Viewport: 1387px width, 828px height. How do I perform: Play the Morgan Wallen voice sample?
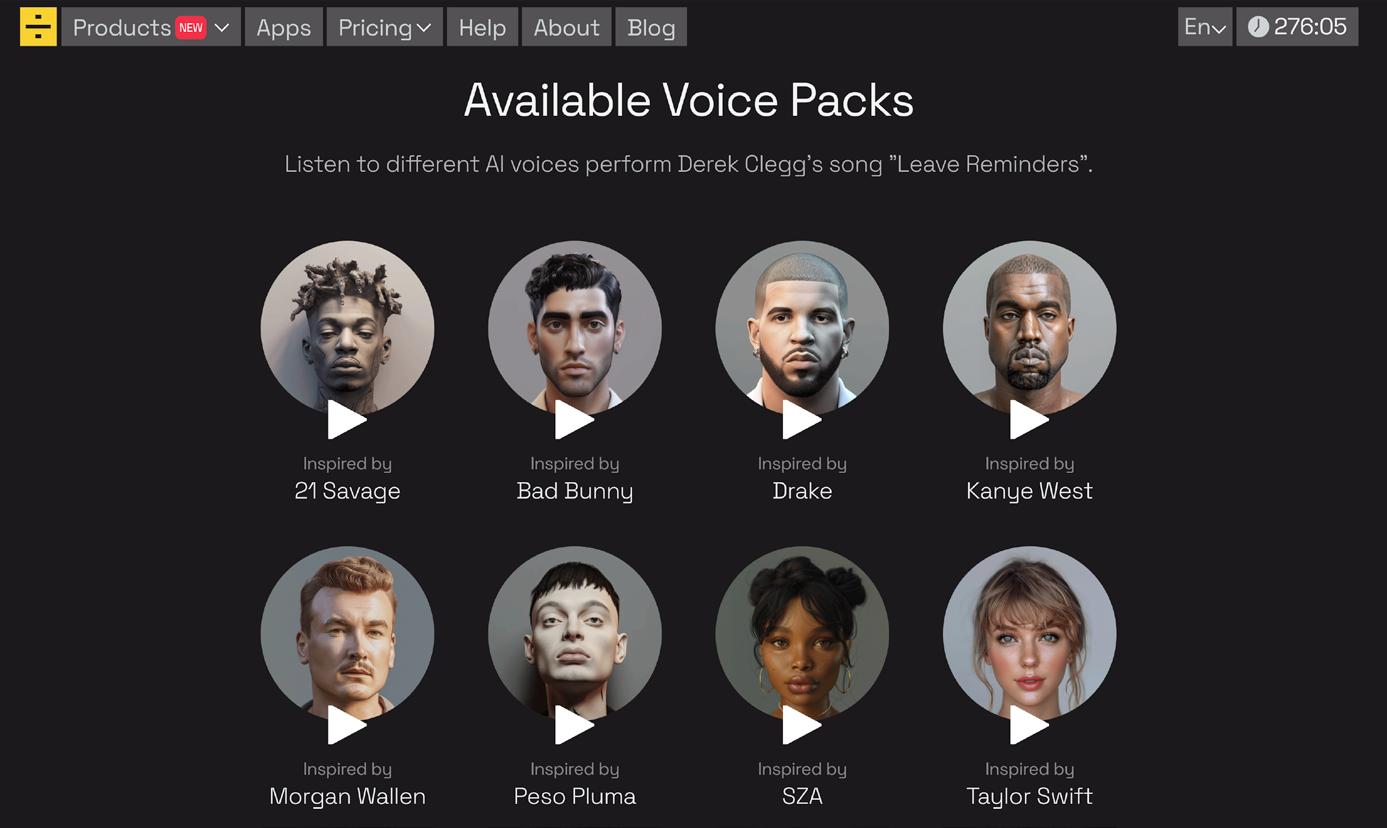click(x=346, y=725)
